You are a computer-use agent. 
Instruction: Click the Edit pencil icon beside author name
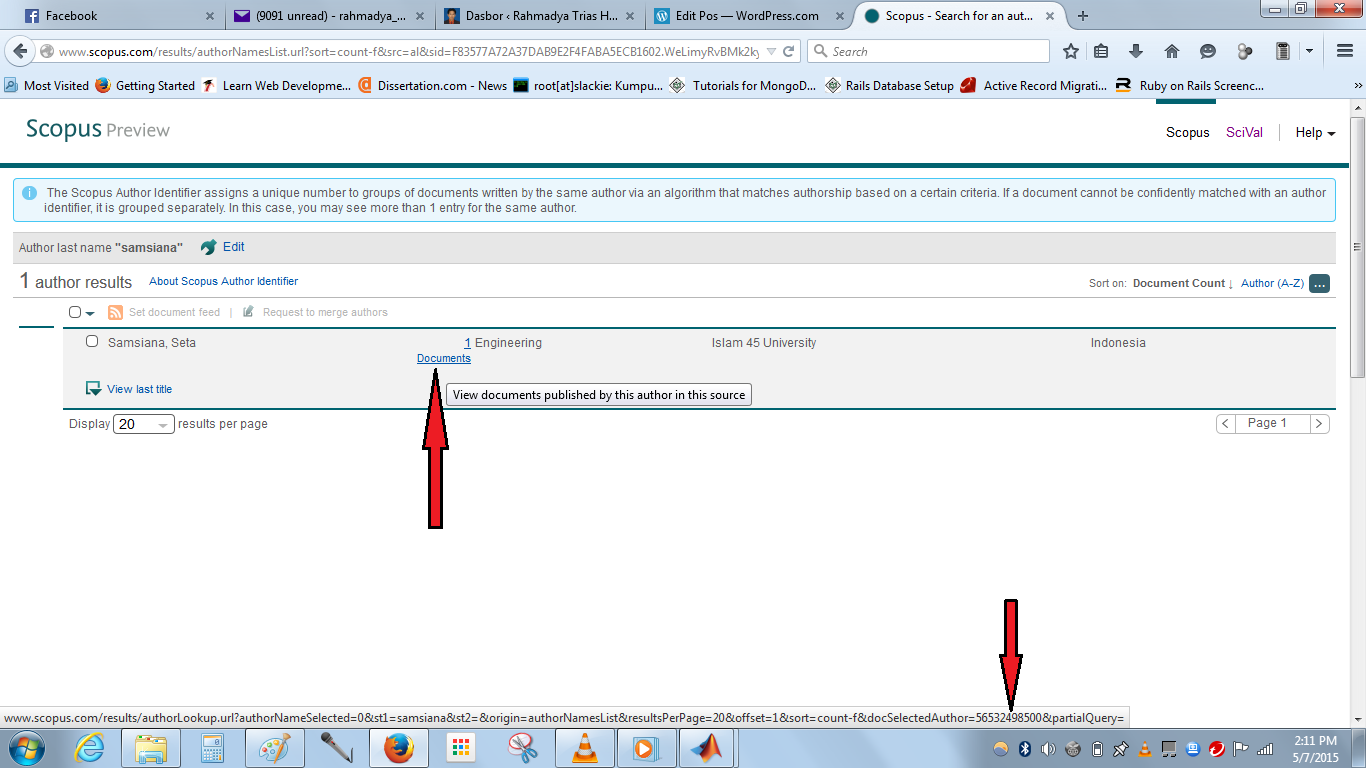tap(209, 247)
